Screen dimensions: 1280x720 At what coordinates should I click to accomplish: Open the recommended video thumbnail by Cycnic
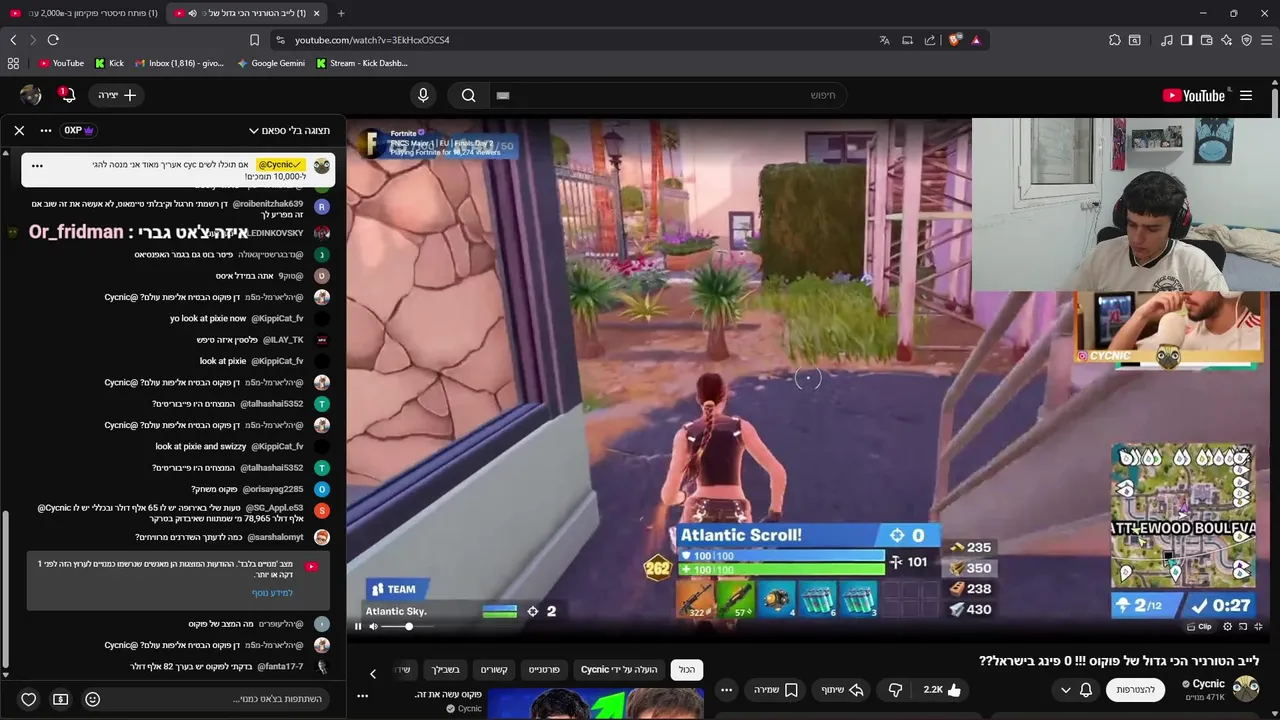tap(595, 703)
